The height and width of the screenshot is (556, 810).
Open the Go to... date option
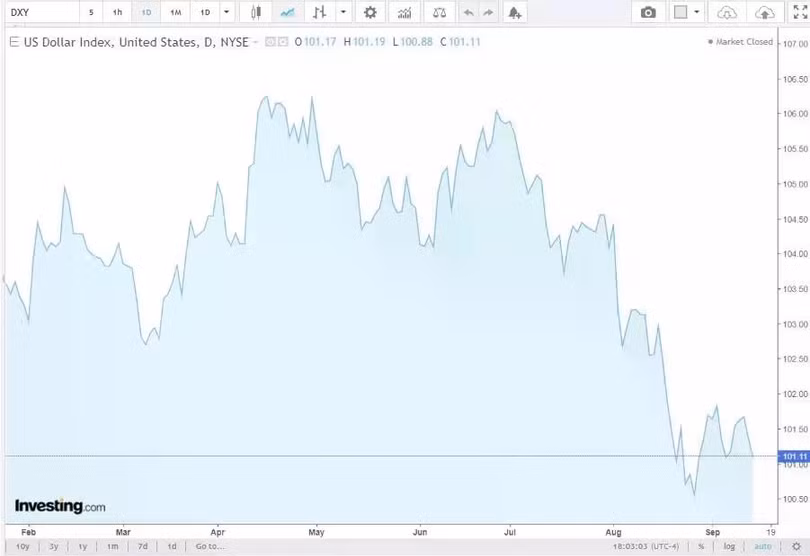coord(210,546)
